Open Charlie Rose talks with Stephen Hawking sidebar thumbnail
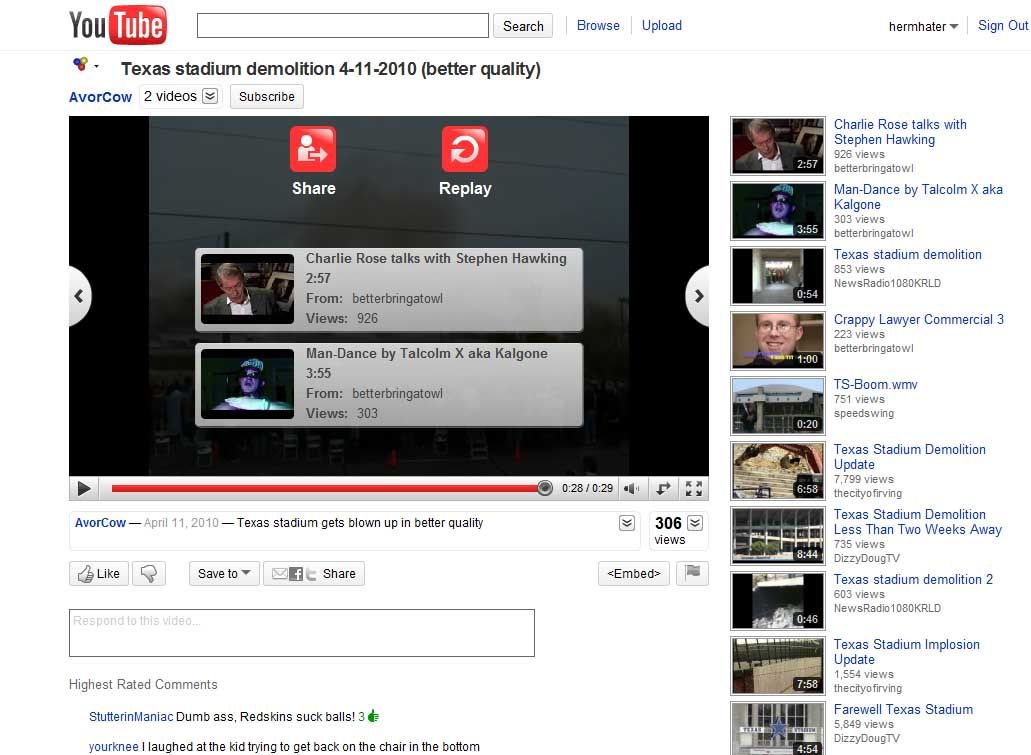This screenshot has height=755, width=1031. pyautogui.click(x=778, y=146)
